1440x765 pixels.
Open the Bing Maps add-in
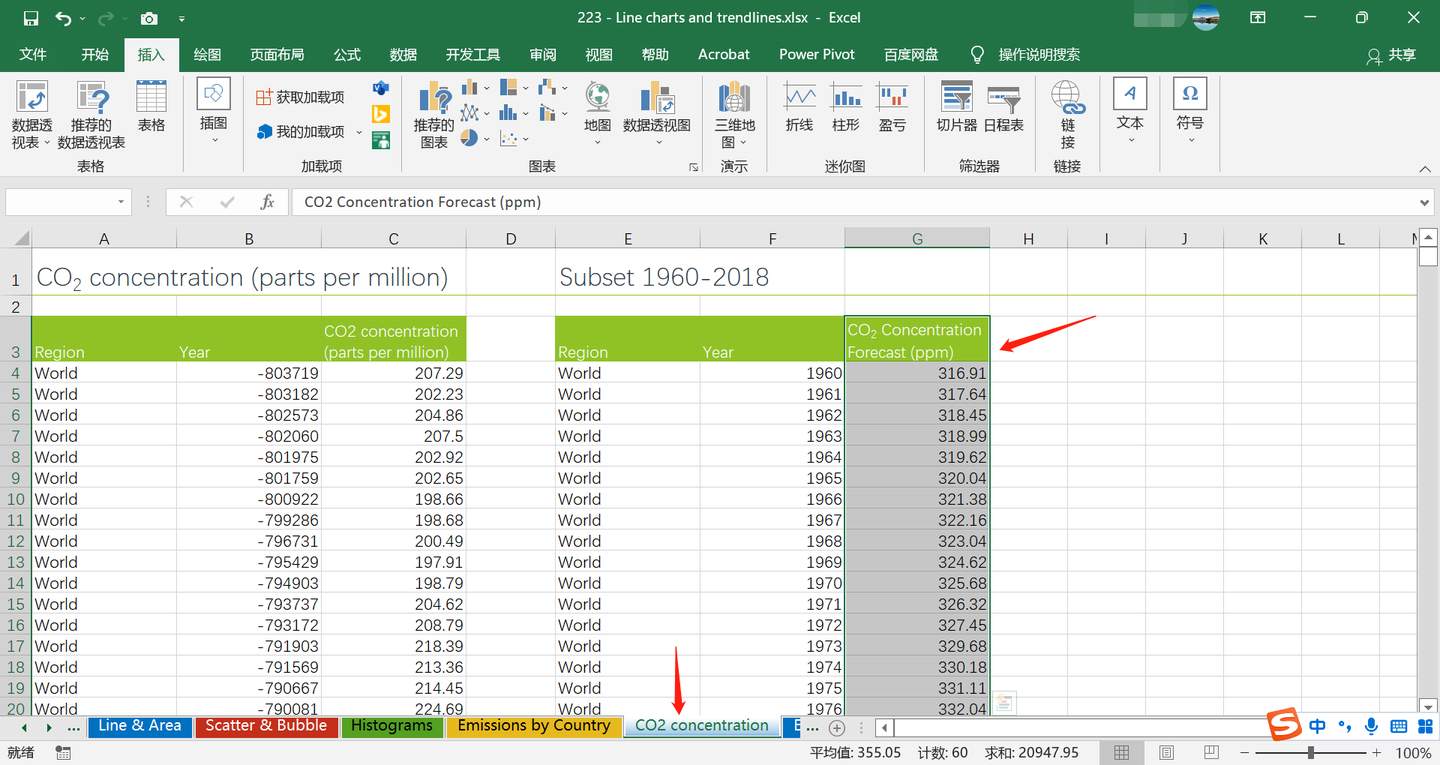[x=380, y=114]
